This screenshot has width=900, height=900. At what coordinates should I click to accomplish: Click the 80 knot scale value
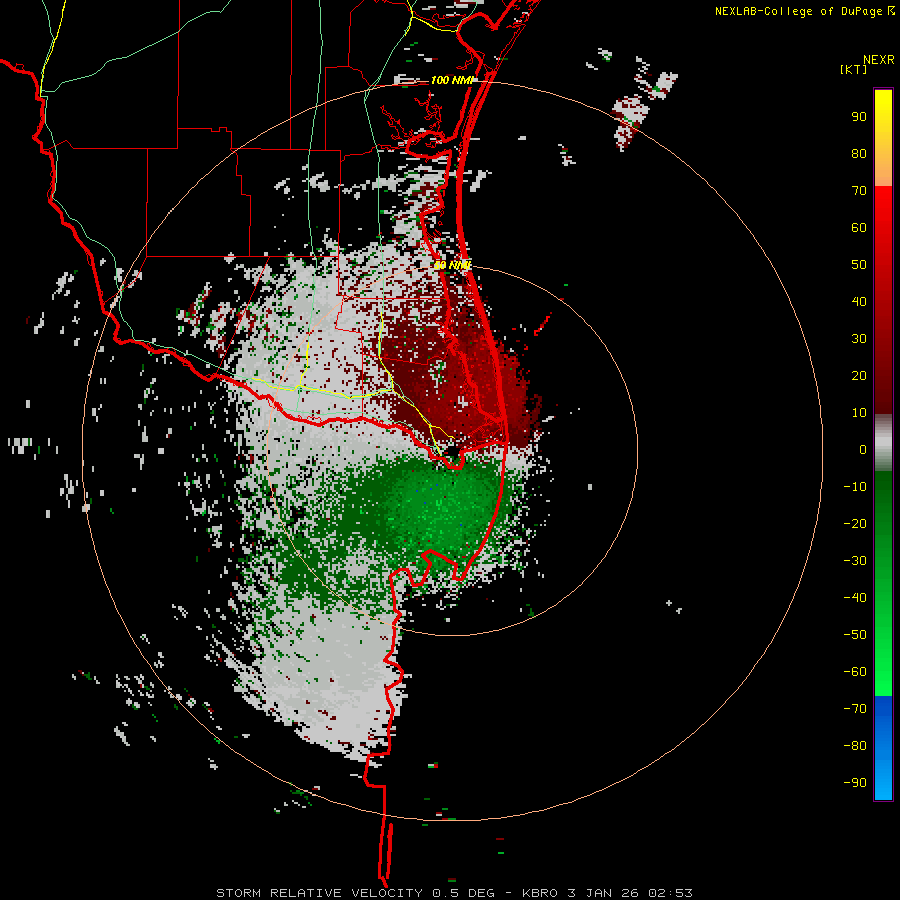tap(859, 154)
